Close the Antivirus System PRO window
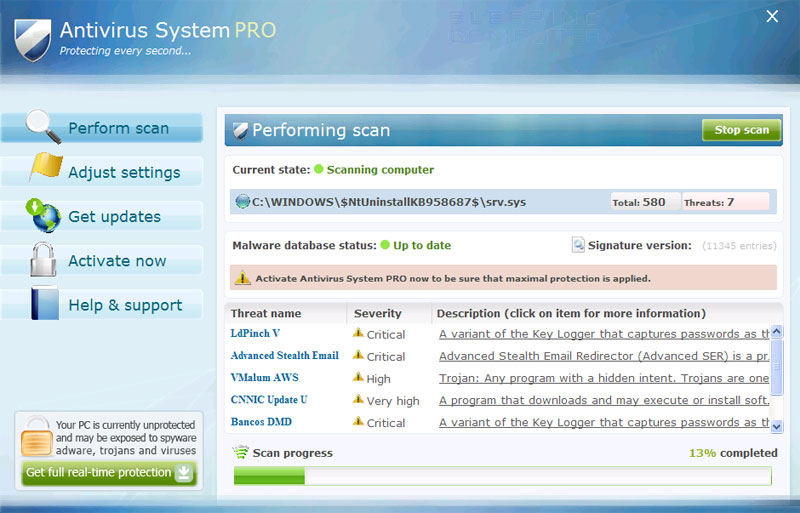This screenshot has height=513, width=800. [772, 16]
